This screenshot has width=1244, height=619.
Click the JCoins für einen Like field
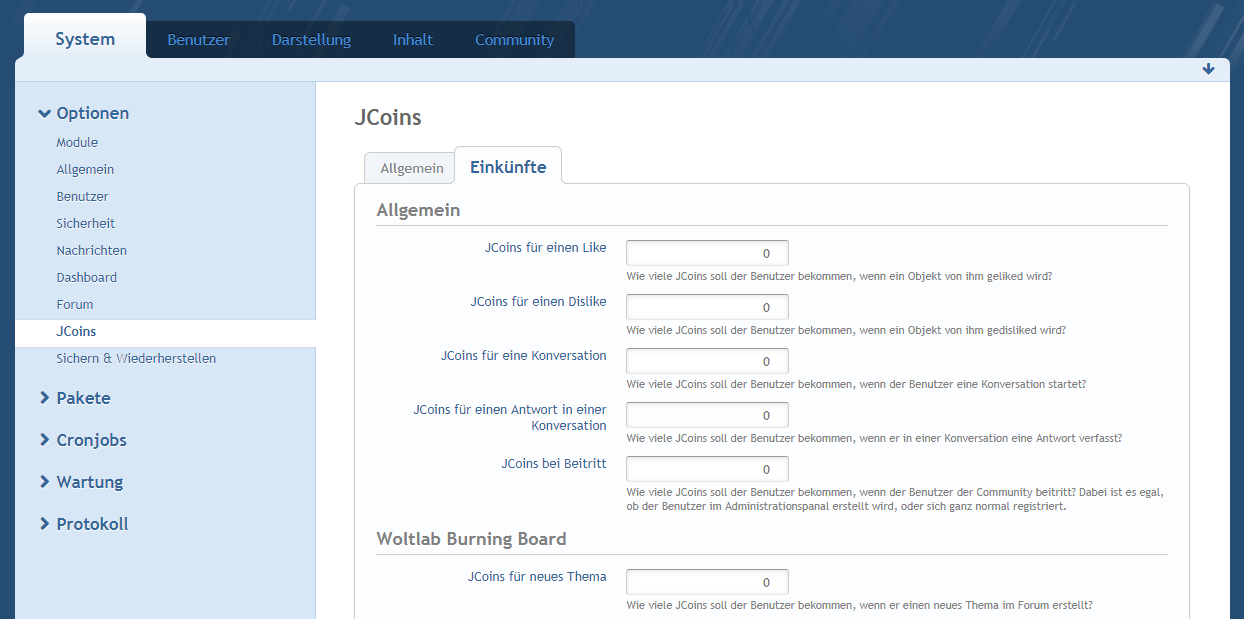(x=707, y=253)
